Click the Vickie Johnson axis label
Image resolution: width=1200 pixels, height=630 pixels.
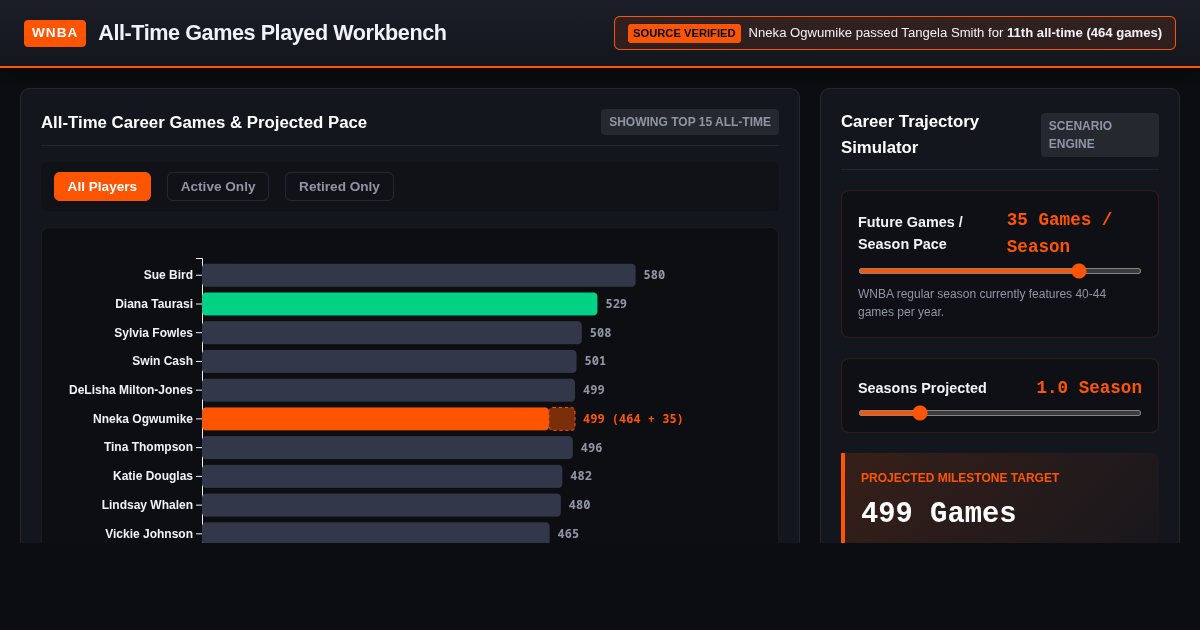coord(149,533)
